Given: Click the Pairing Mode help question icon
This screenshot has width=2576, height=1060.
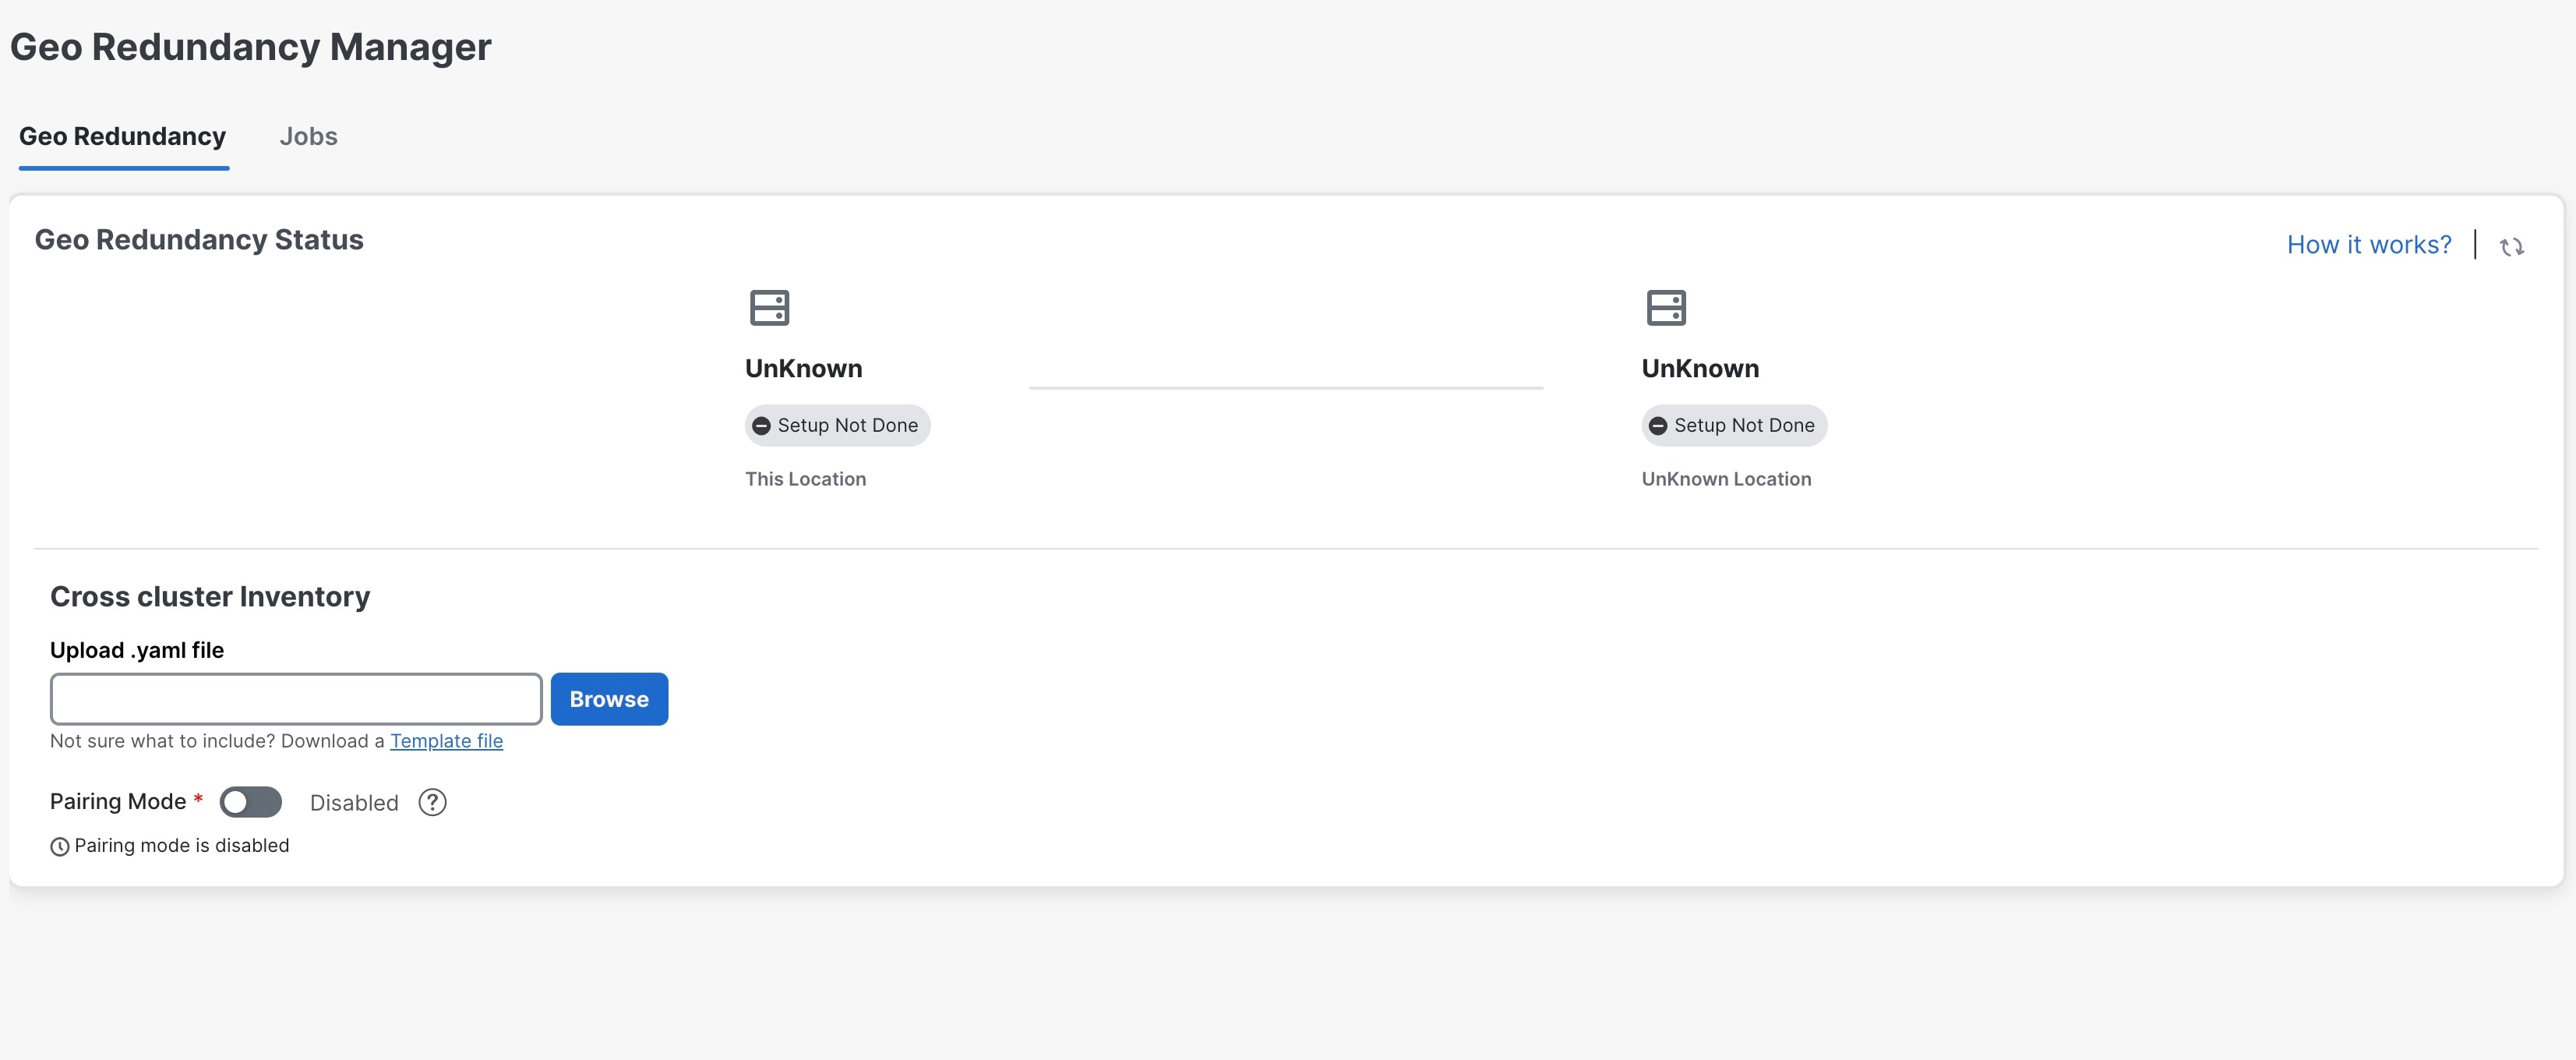Looking at the screenshot, I should (x=432, y=802).
